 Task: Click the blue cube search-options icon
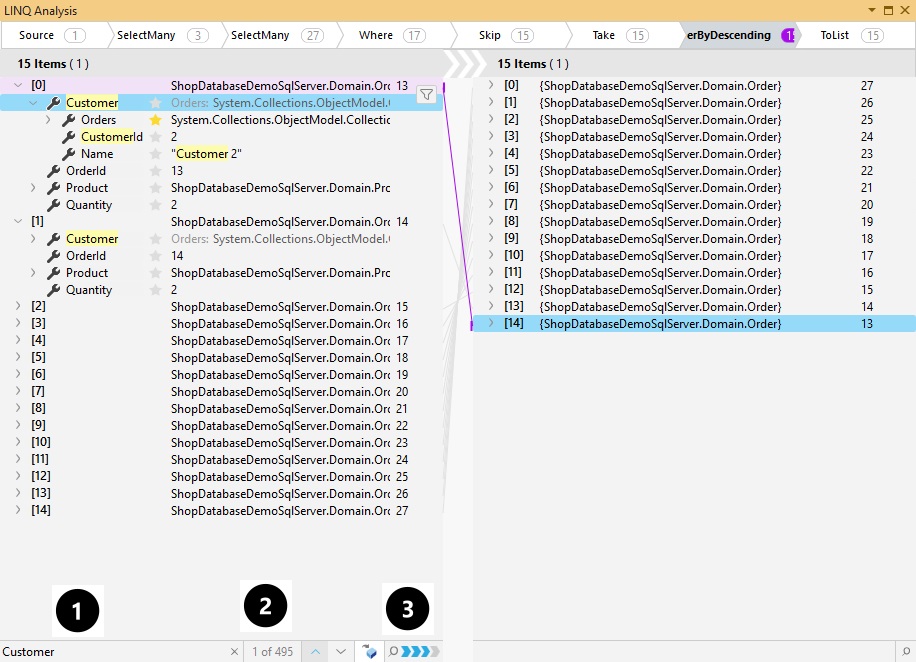click(369, 651)
